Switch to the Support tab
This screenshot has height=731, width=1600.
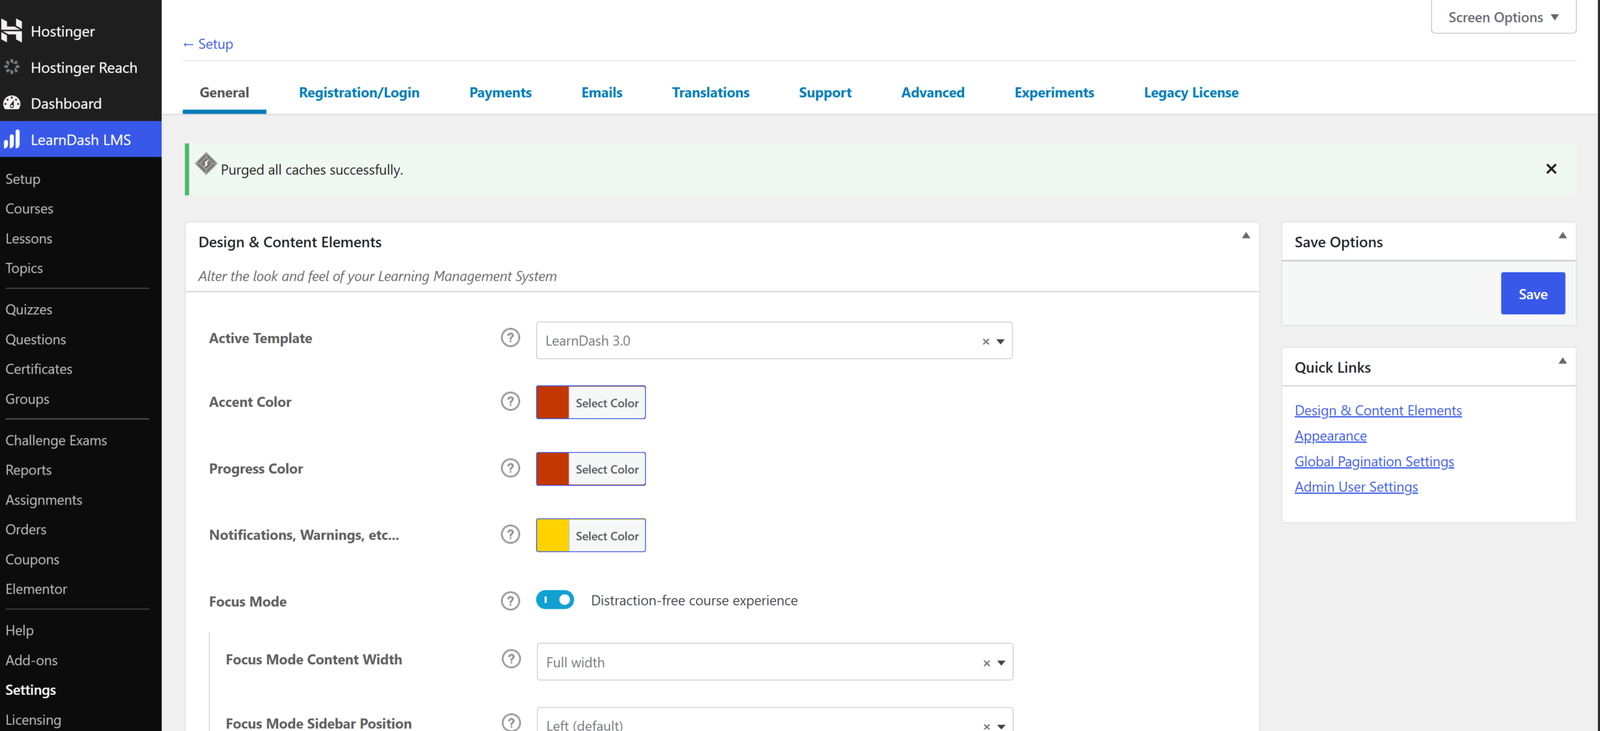[x=825, y=92]
